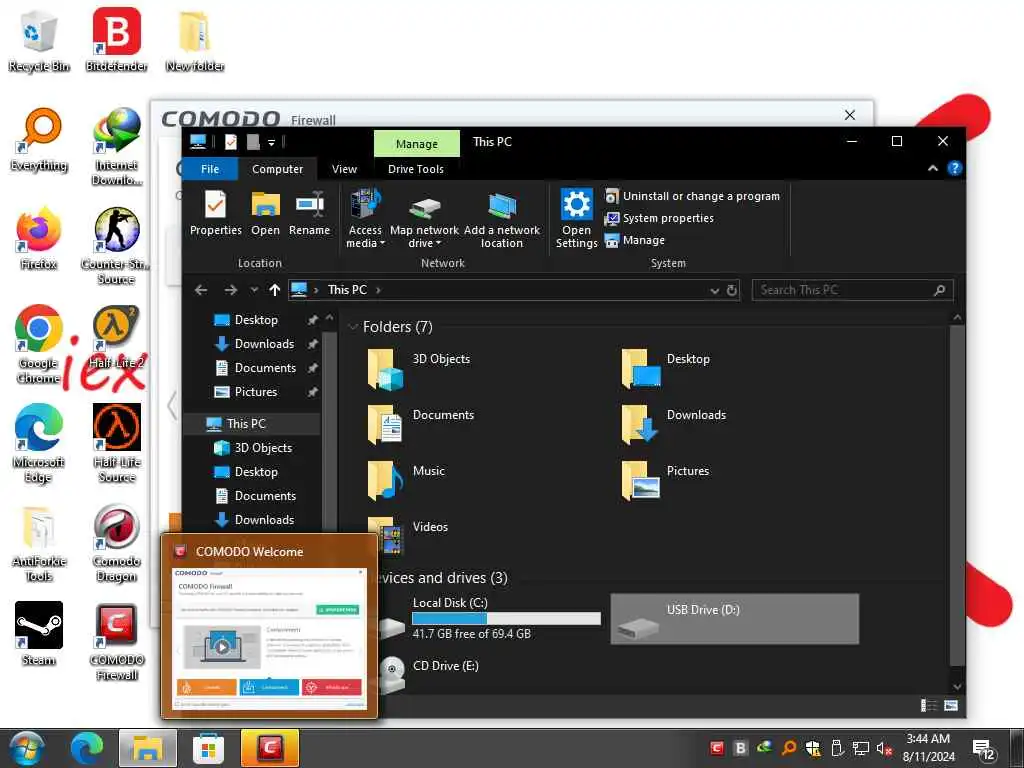Click the Open Settings gear icon

(576, 218)
